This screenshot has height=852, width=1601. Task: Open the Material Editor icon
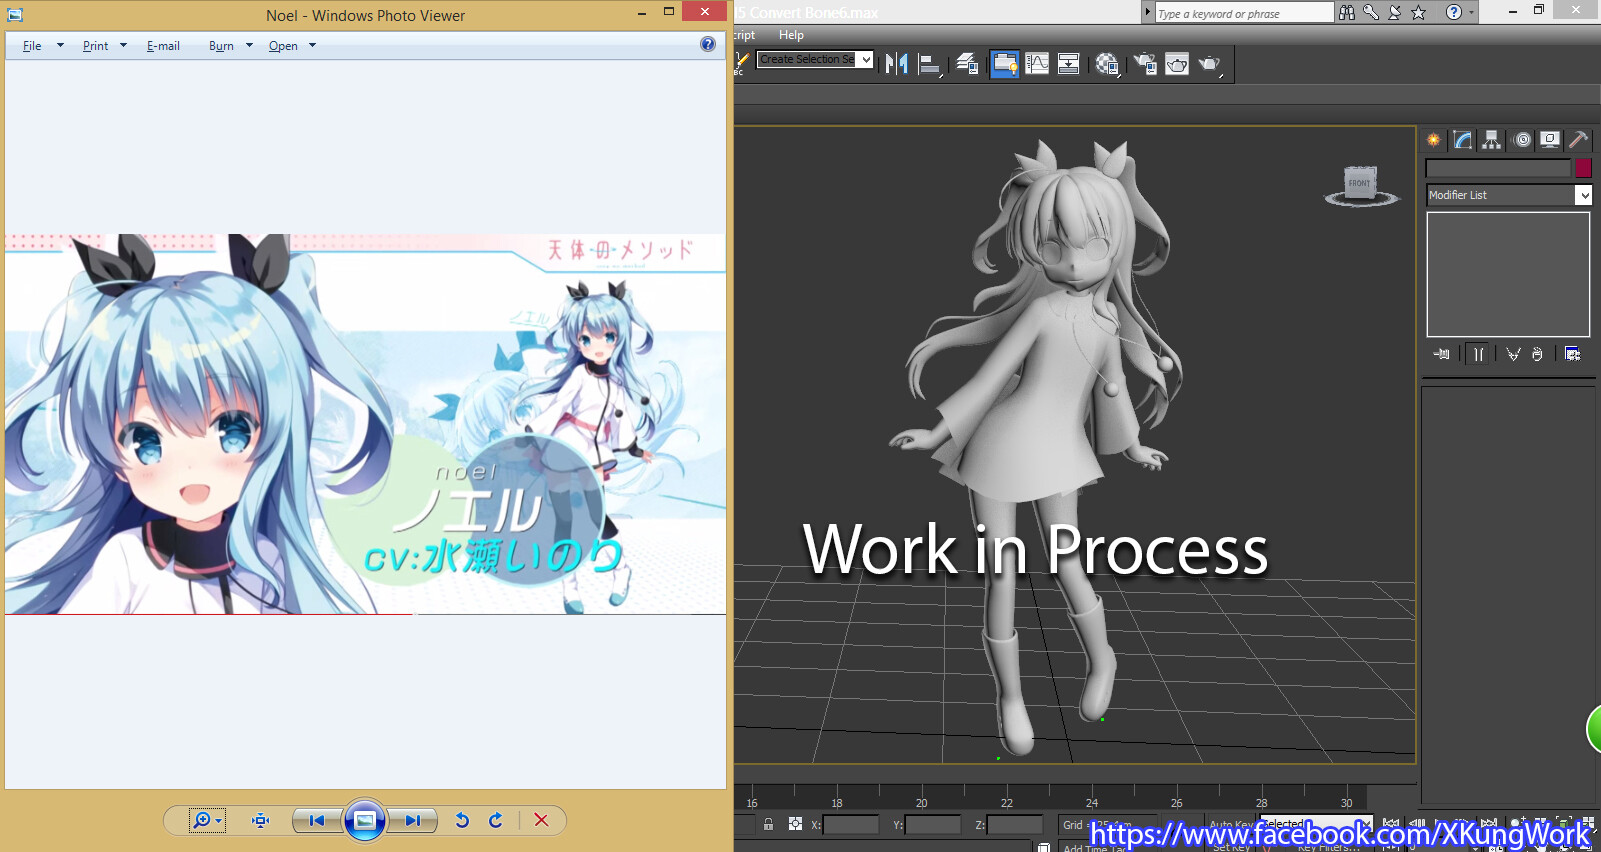click(x=1107, y=64)
